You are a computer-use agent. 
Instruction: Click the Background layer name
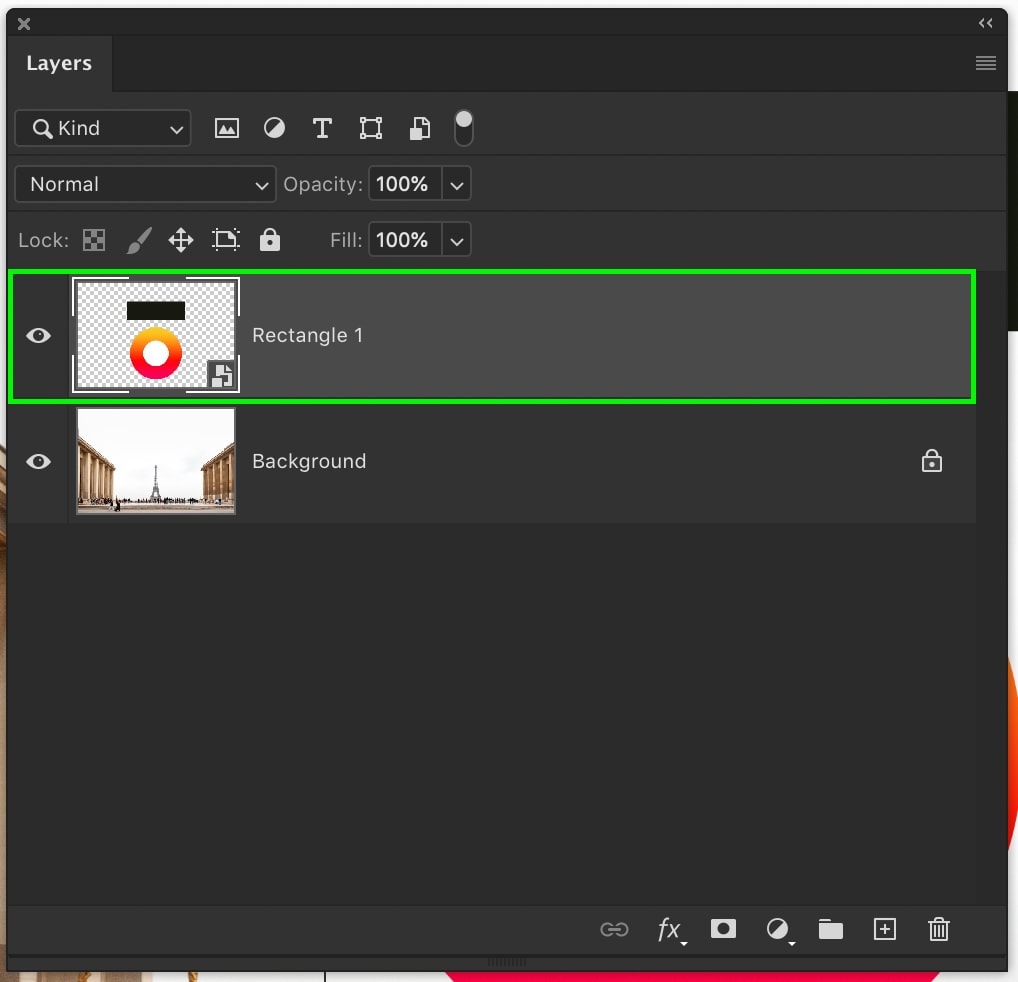[x=309, y=461]
